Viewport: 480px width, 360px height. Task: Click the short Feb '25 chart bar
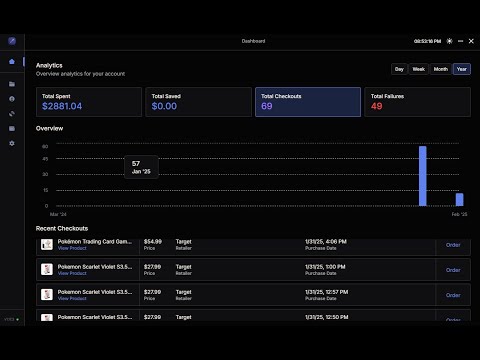pos(460,200)
